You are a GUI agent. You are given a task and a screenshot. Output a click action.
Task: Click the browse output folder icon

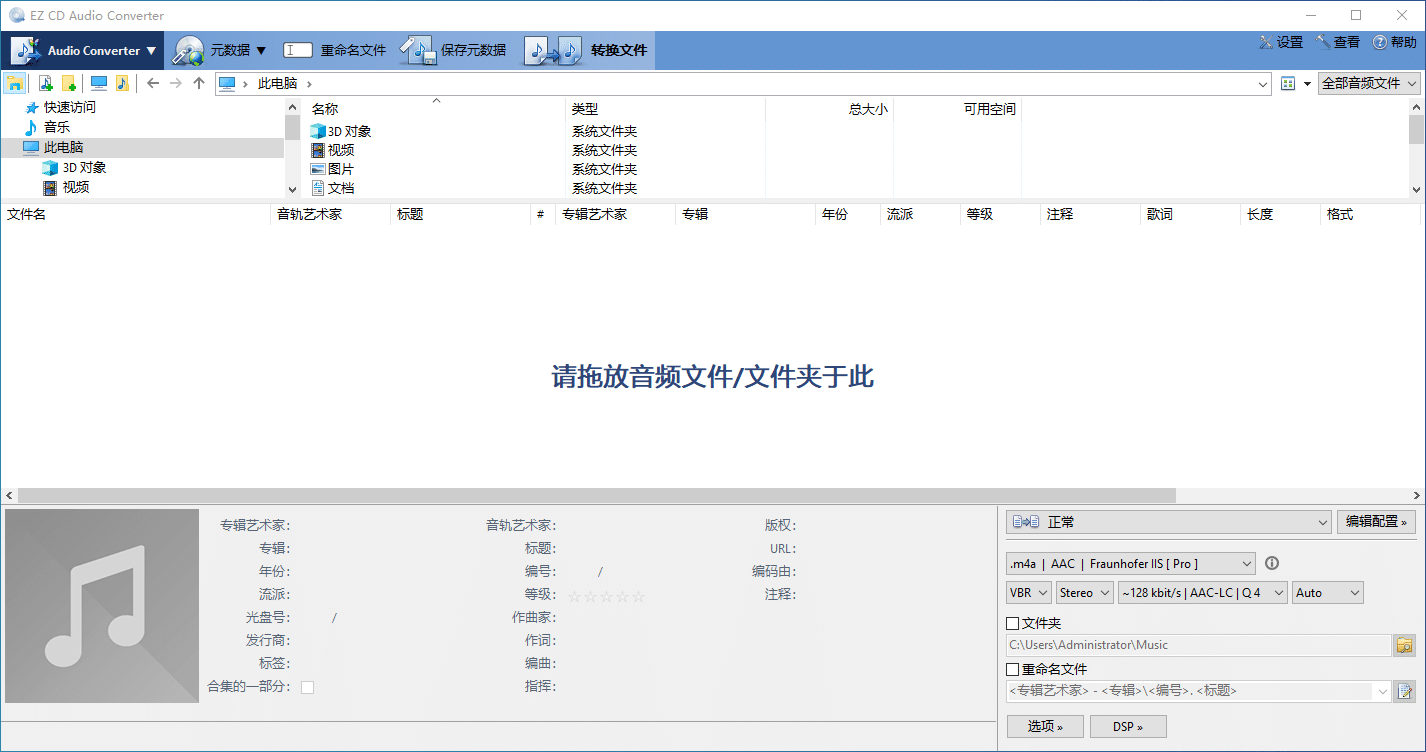pyautogui.click(x=1405, y=645)
